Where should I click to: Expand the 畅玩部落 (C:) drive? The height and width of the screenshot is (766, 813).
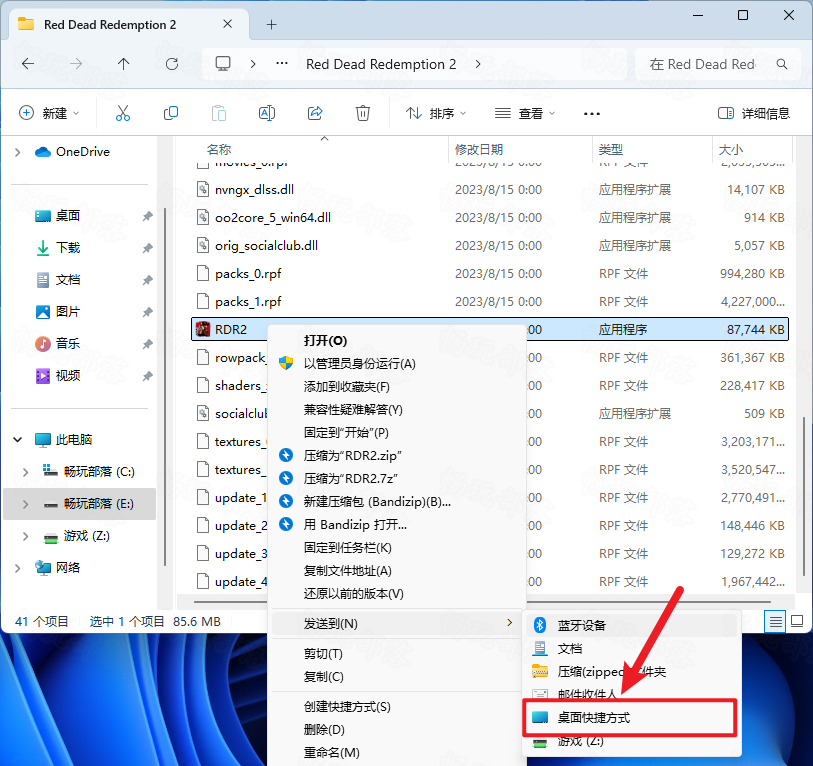pyautogui.click(x=25, y=471)
